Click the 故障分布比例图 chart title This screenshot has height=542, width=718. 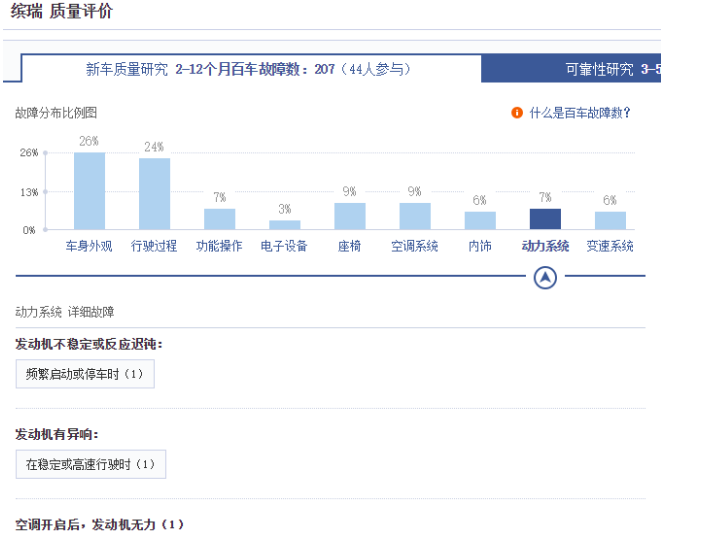tap(56, 113)
